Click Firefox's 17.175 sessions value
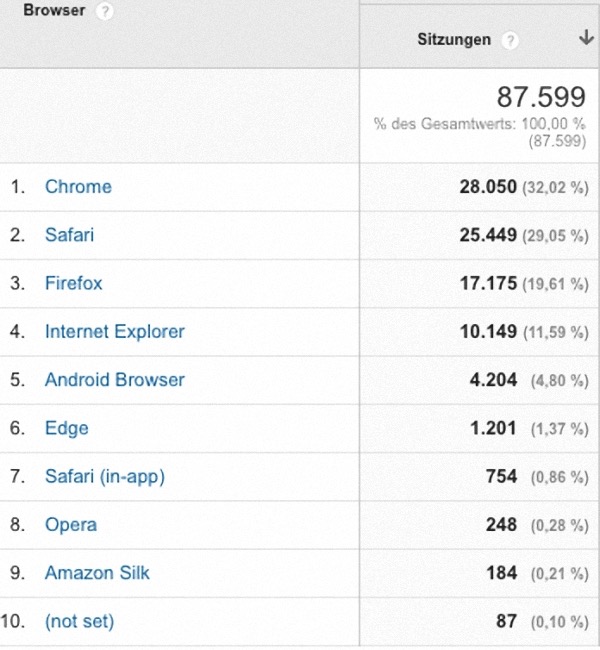The height and width of the screenshot is (650, 600). pos(488,284)
